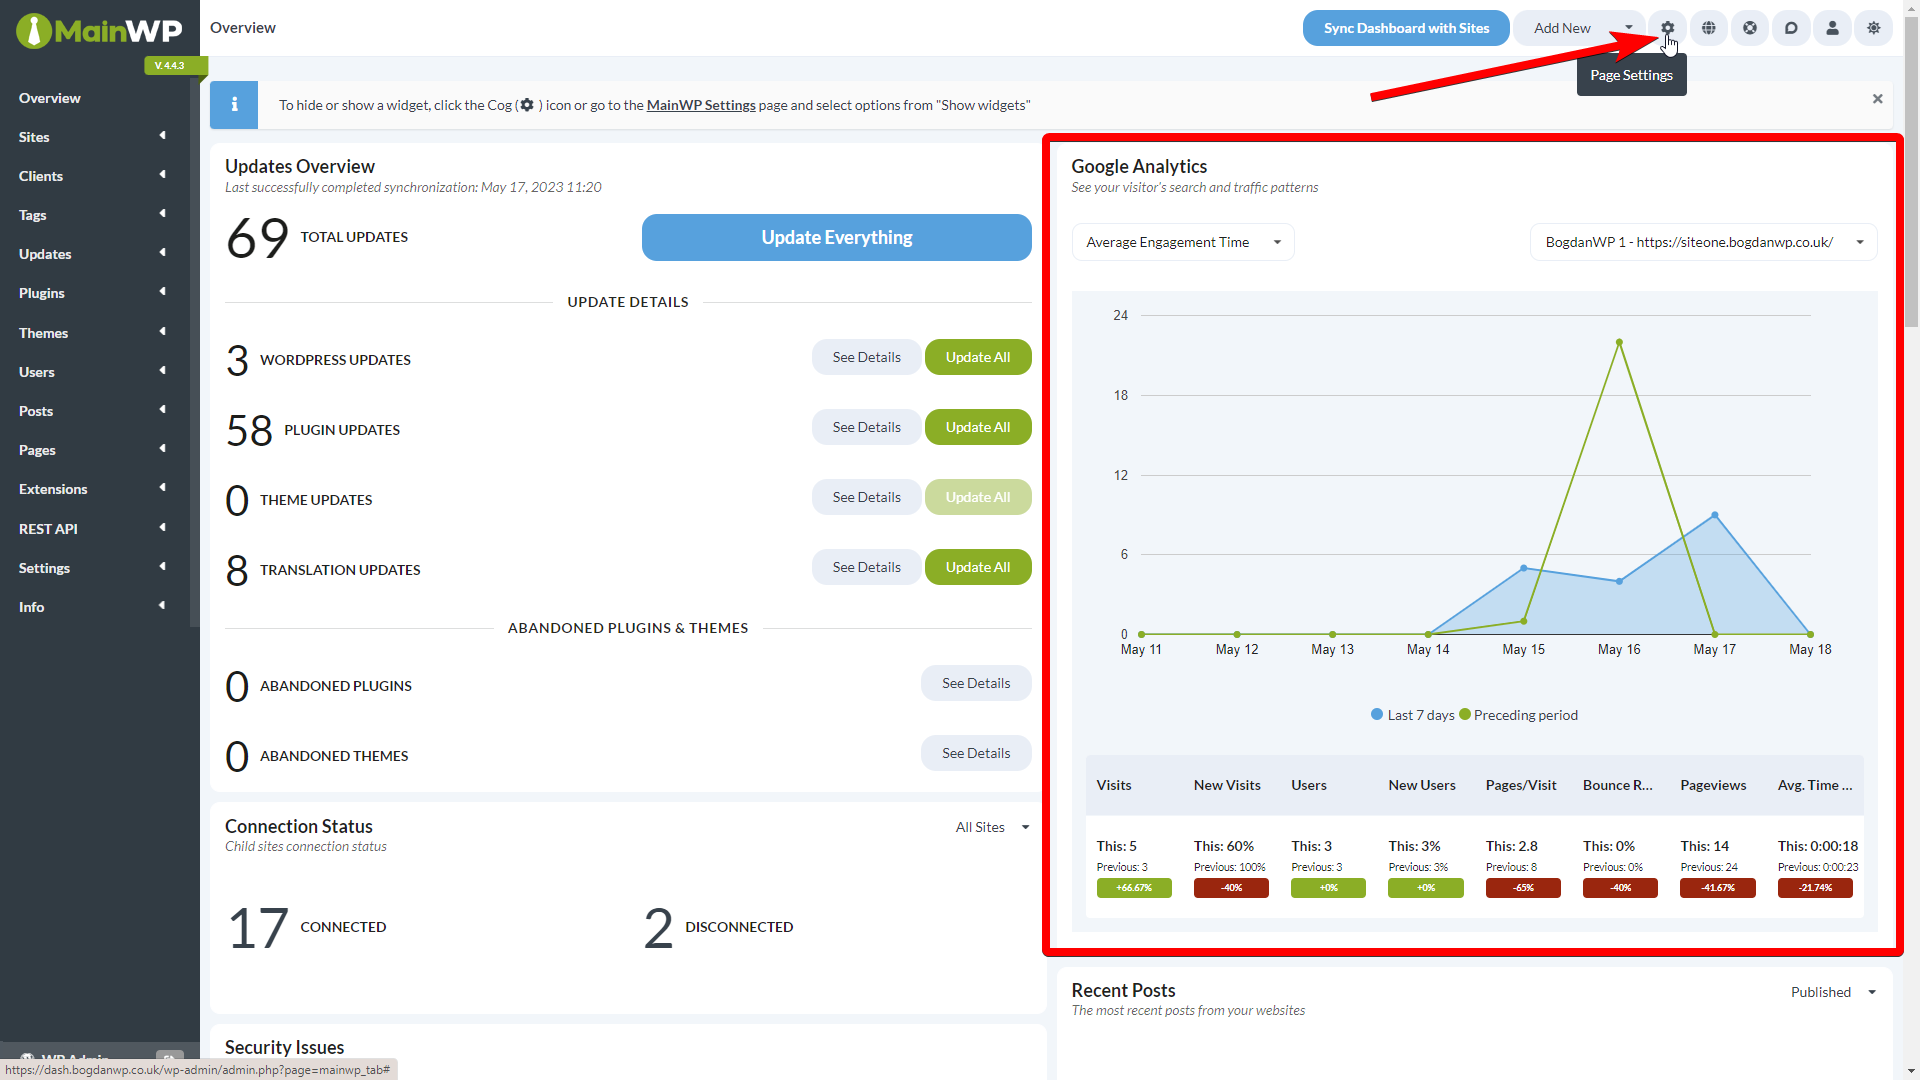The image size is (1920, 1080).
Task: Click the user account icon
Action: (x=1831, y=28)
